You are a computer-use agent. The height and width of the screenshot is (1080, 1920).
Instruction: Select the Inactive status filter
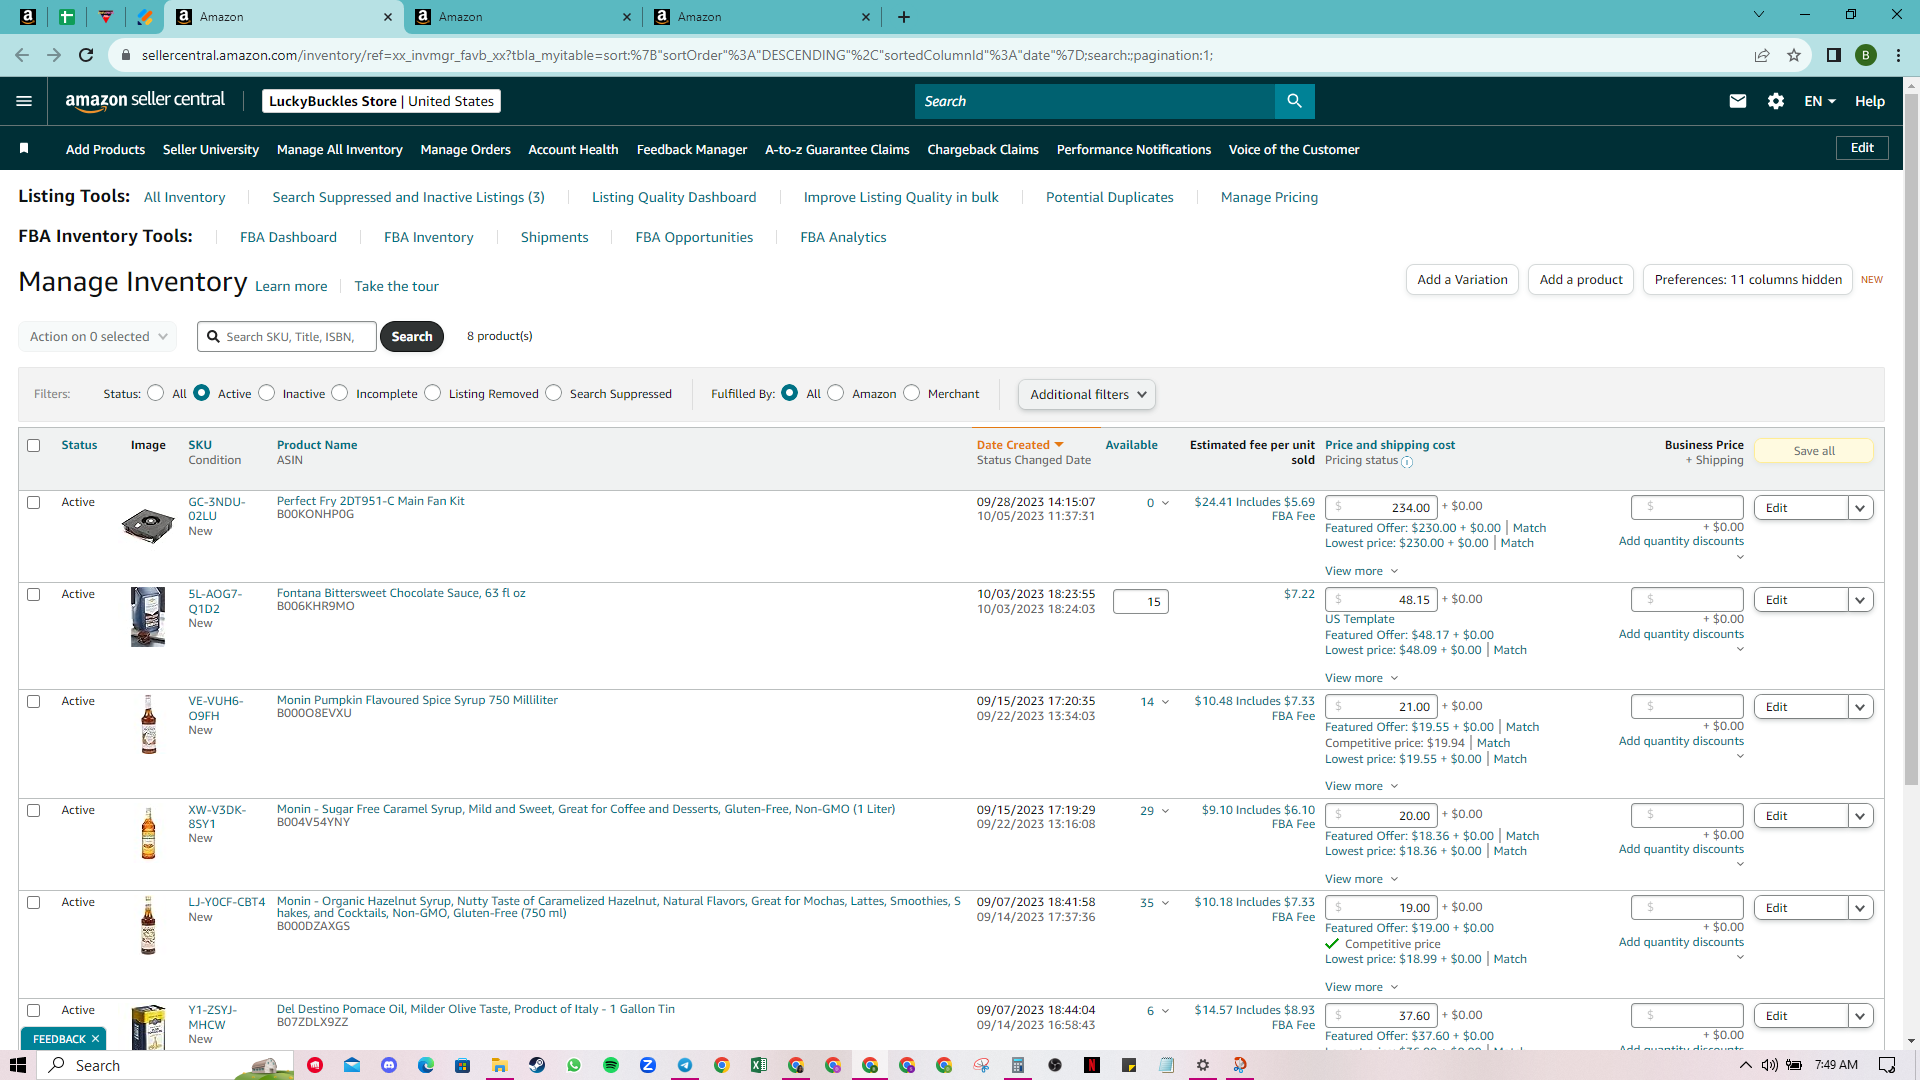coord(266,393)
